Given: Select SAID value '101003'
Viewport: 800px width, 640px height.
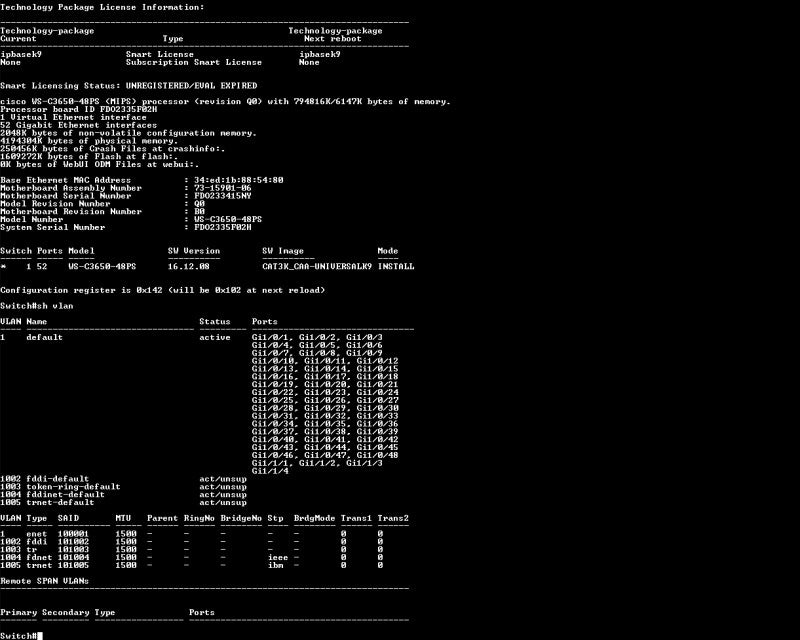Looking at the screenshot, I should 73,550.
